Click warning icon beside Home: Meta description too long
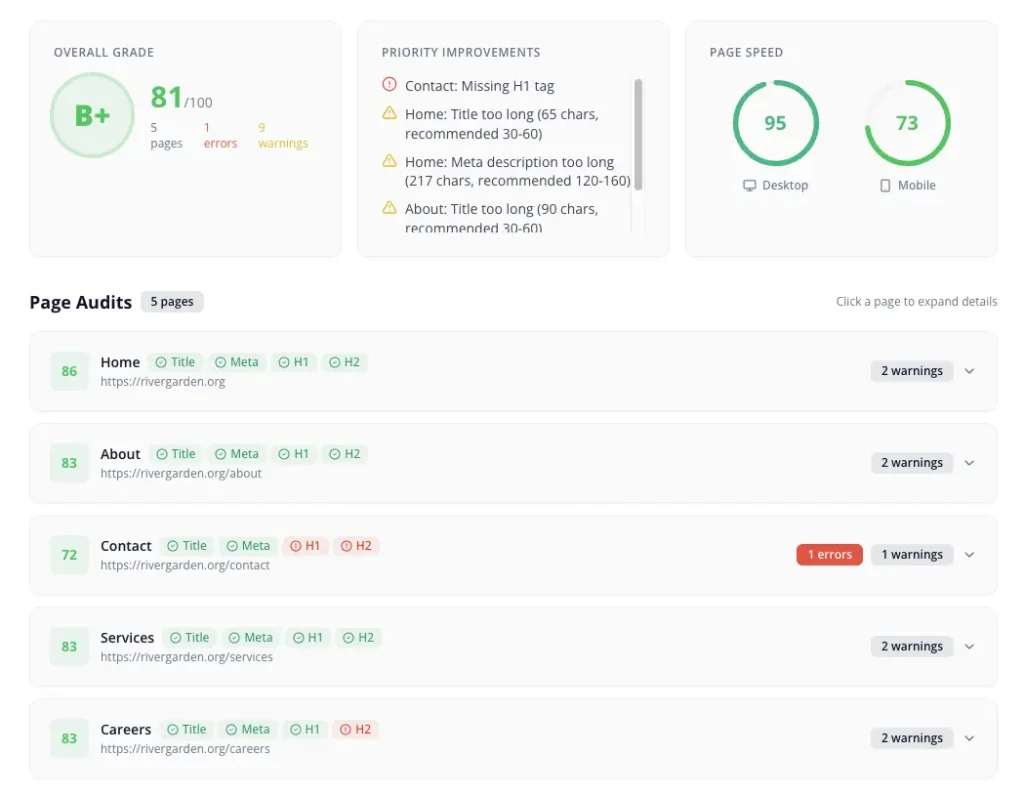 coord(389,161)
